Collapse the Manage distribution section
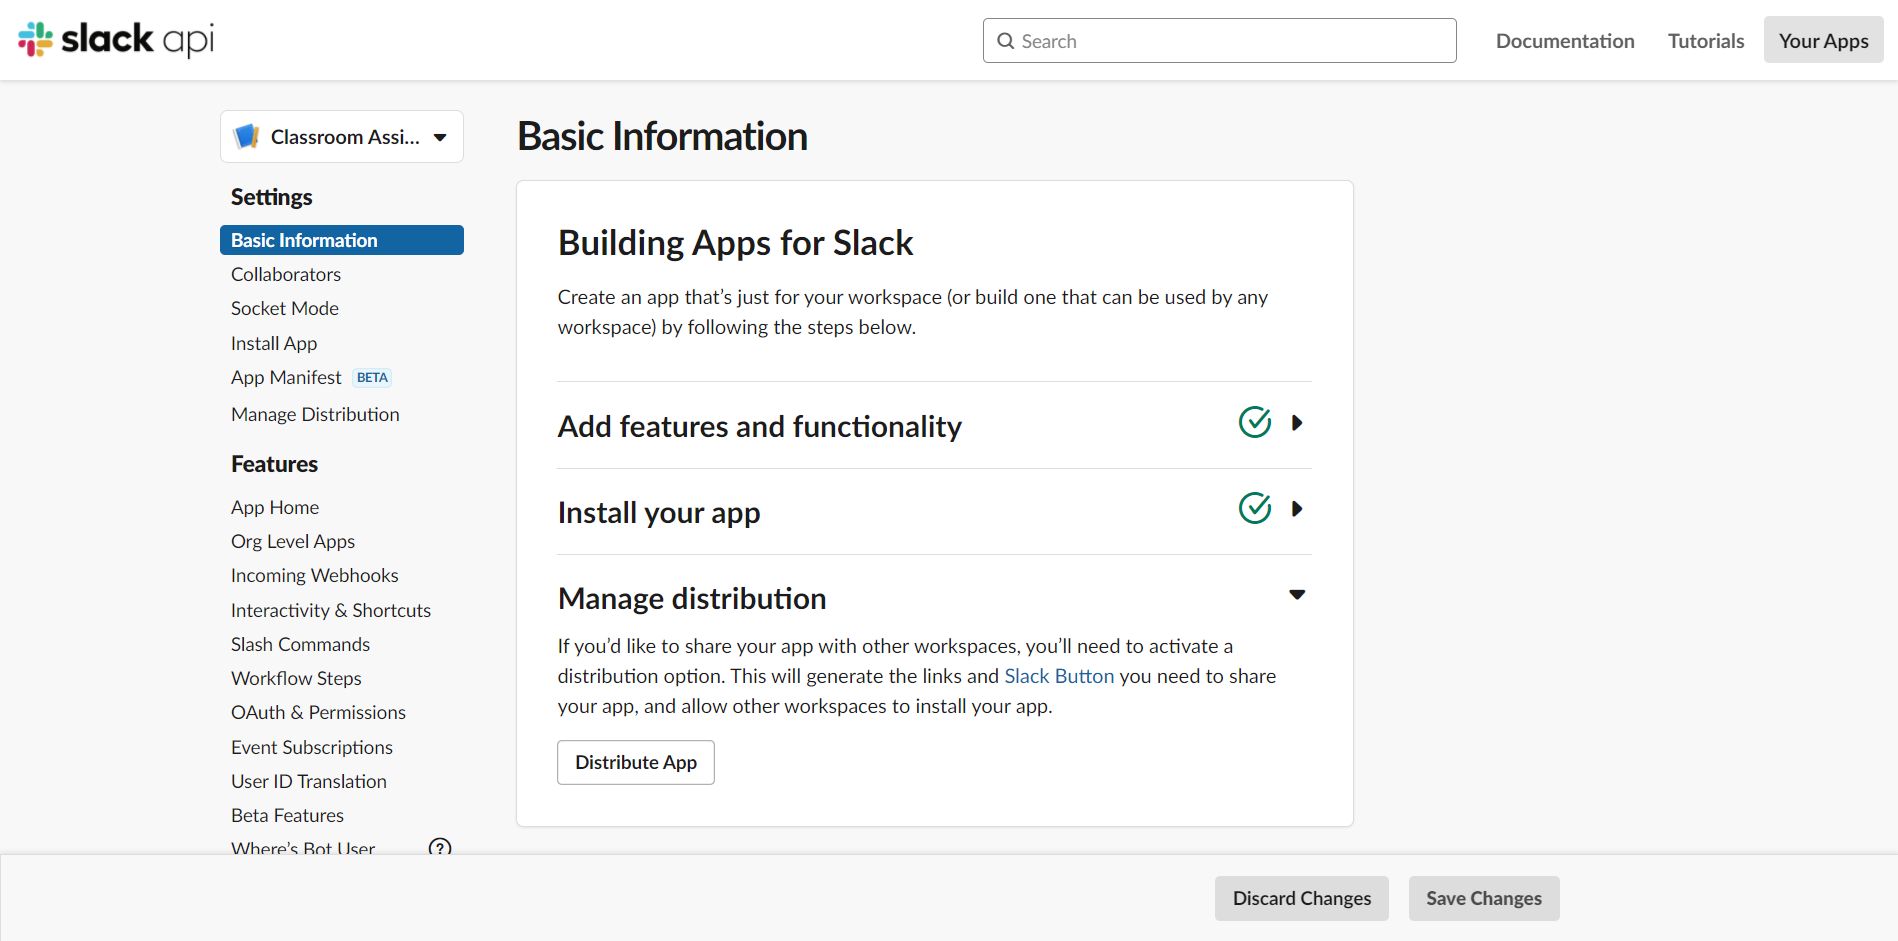Image resolution: width=1898 pixels, height=941 pixels. tap(1297, 595)
